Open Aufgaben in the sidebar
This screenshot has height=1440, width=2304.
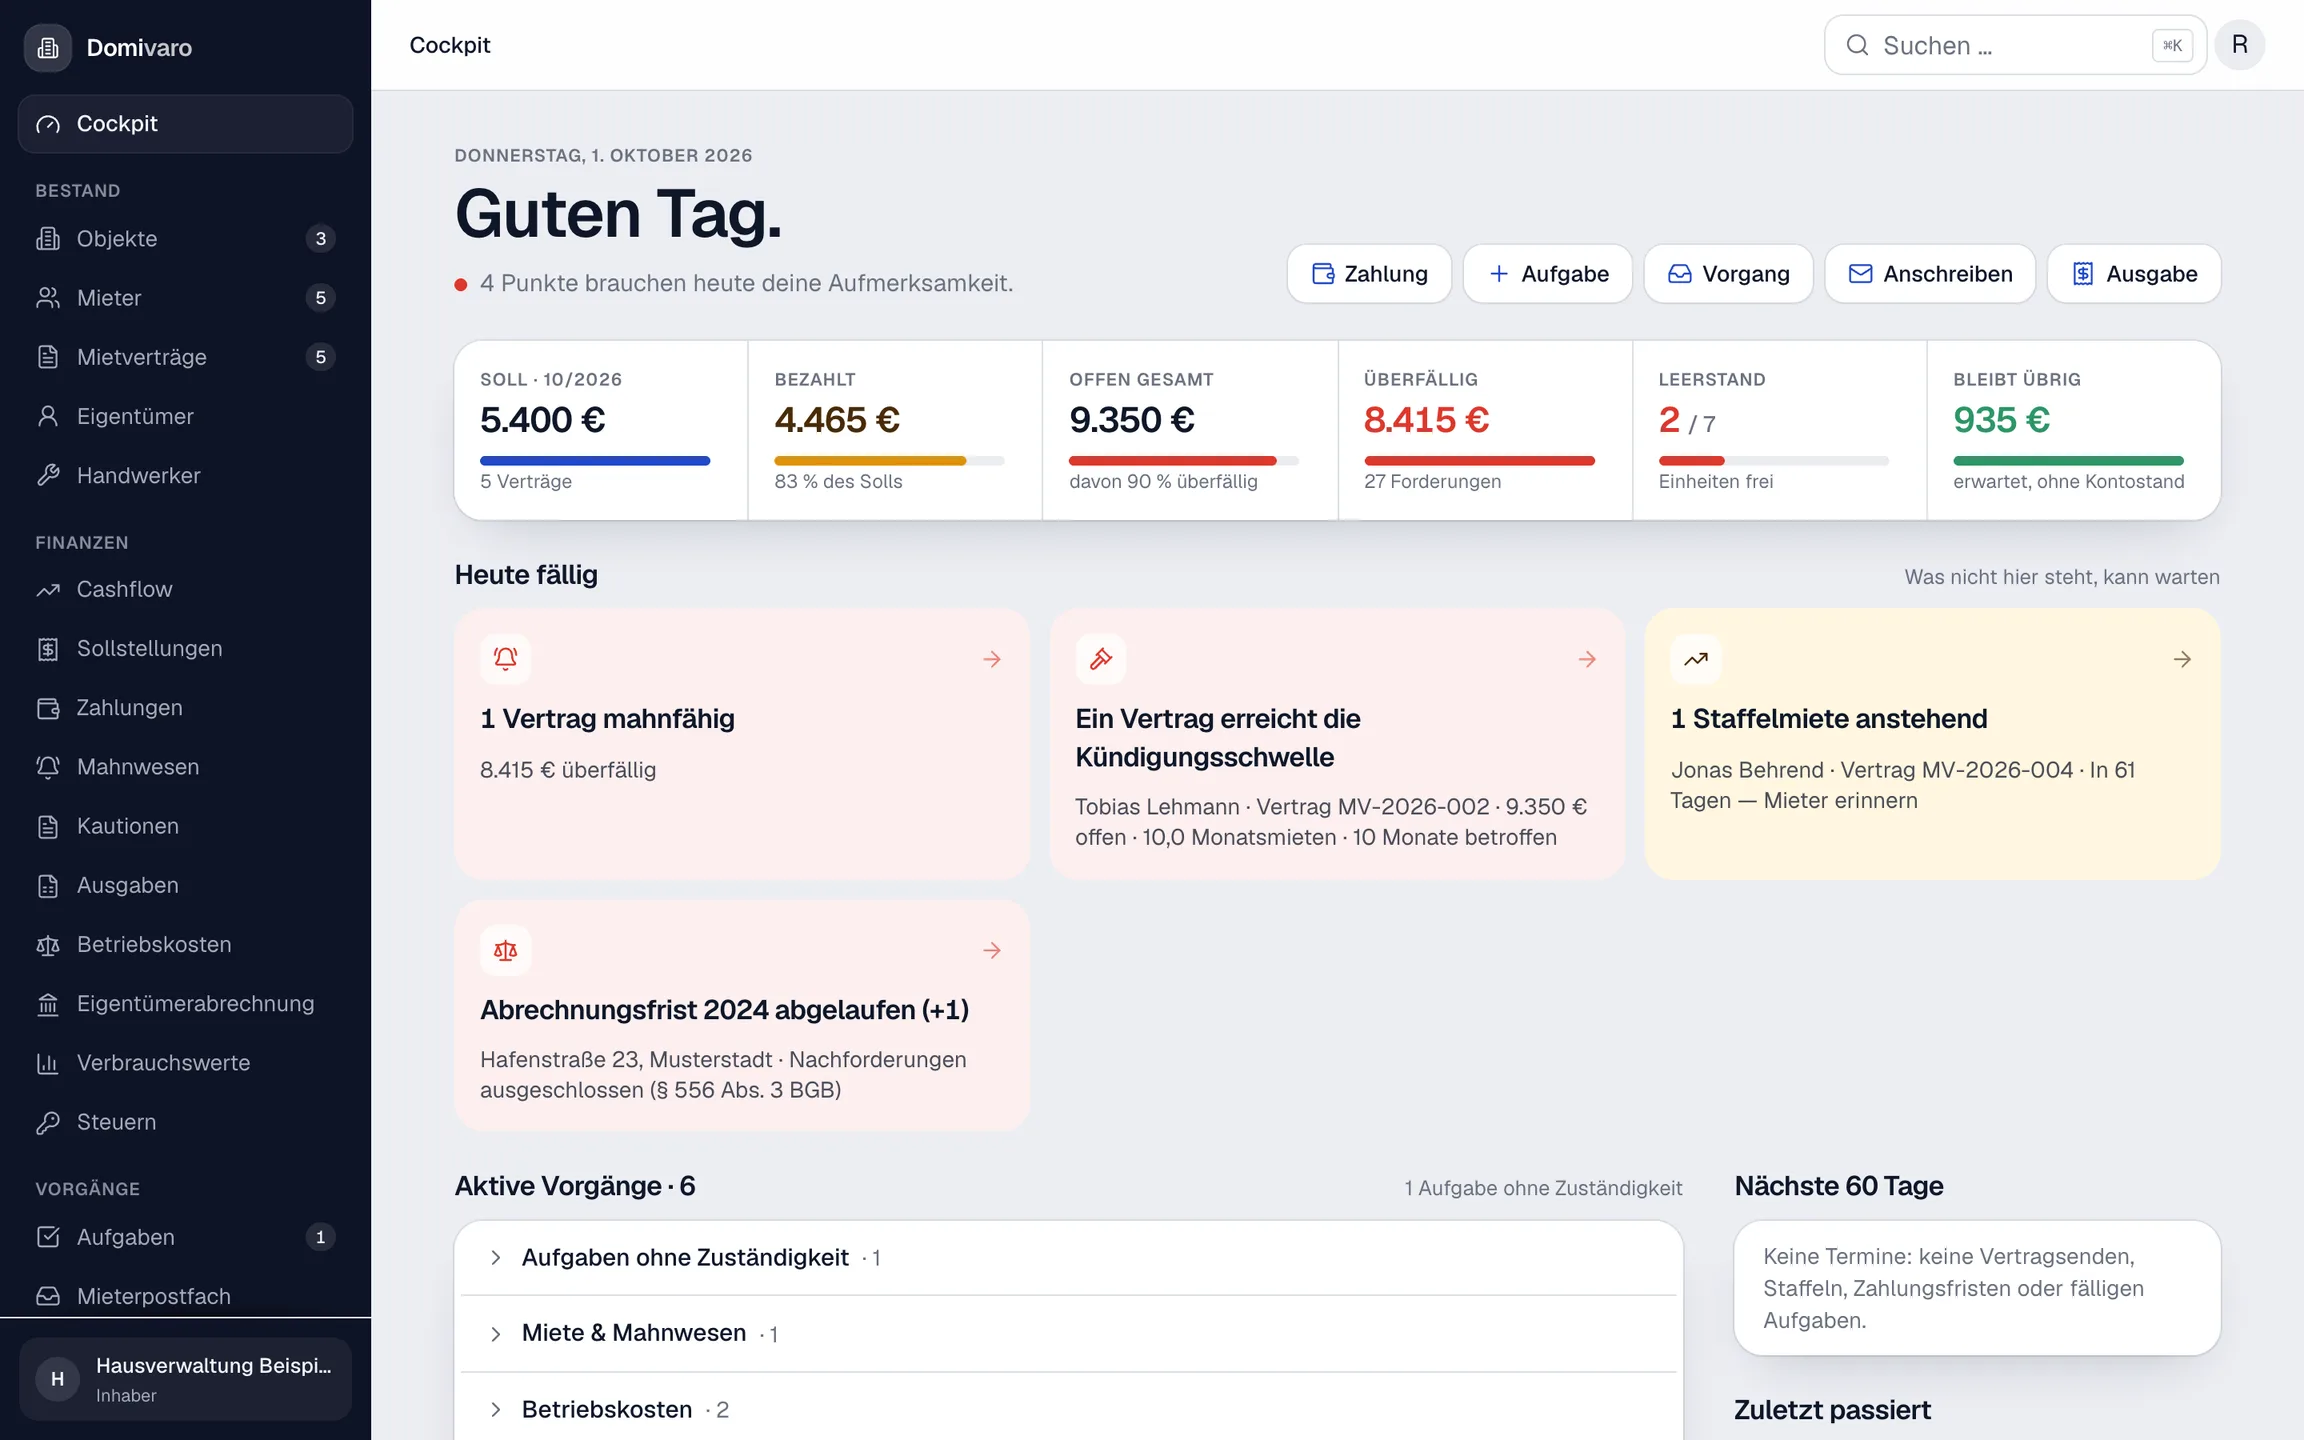click(185, 1237)
